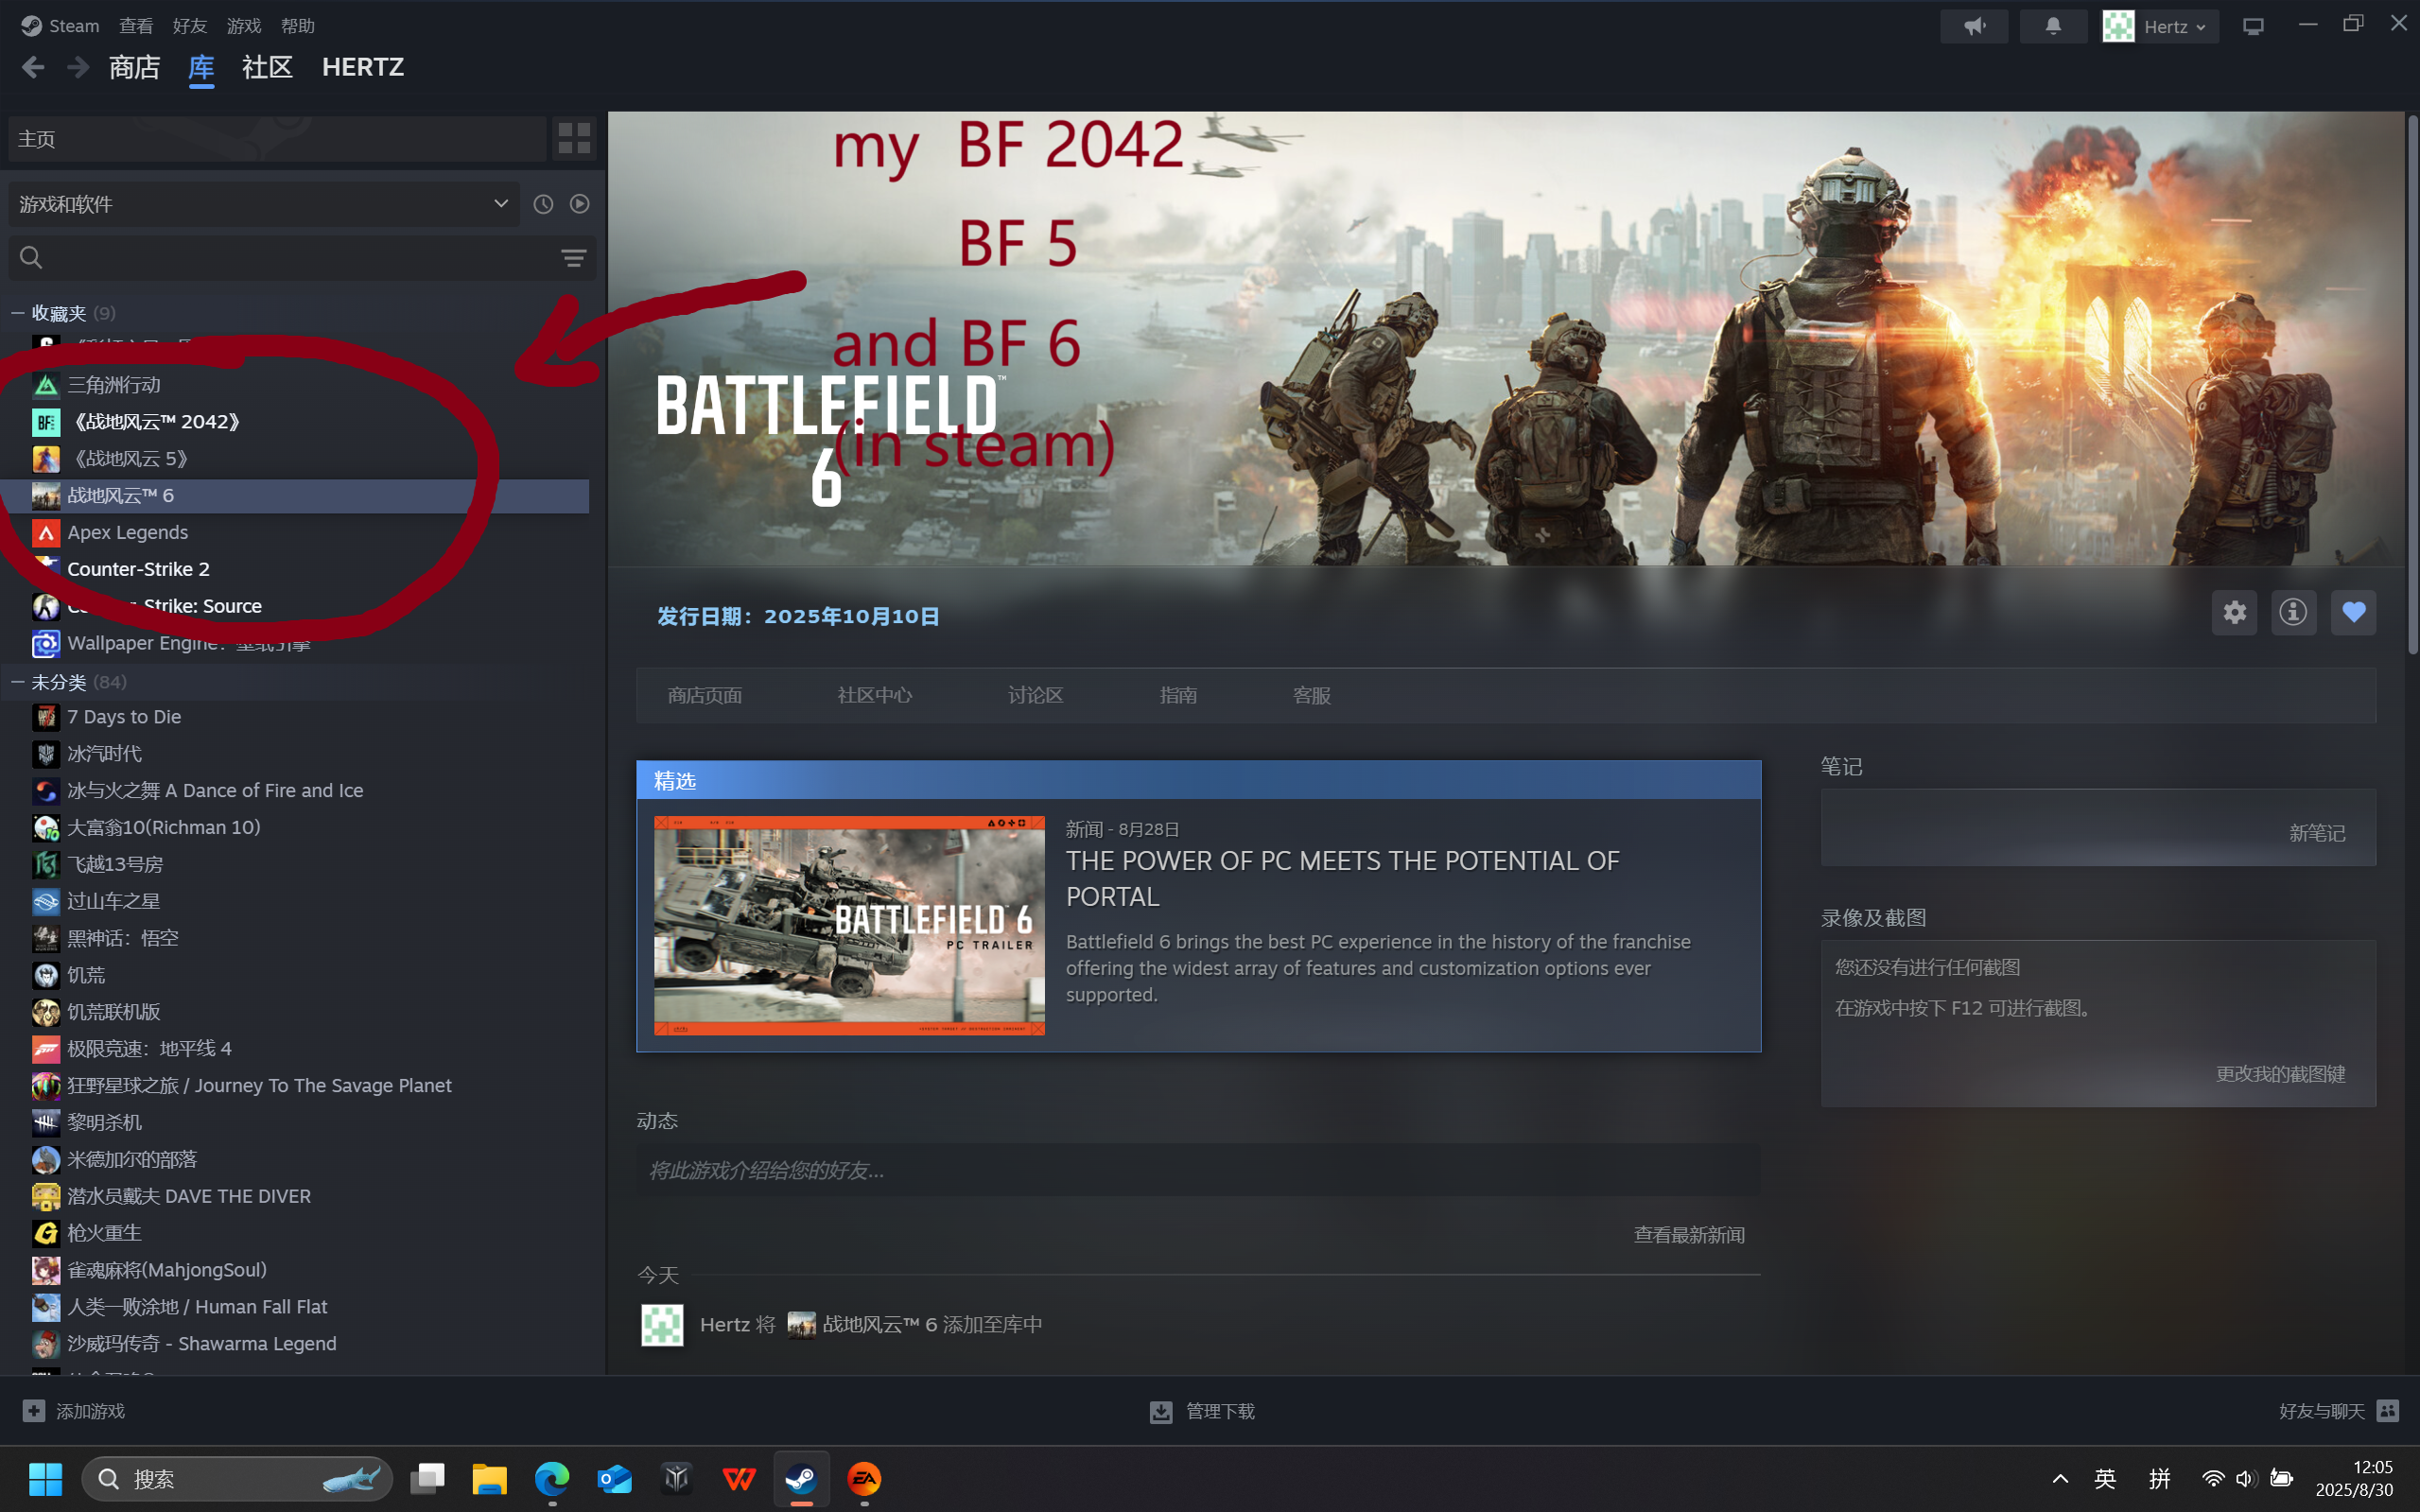
Task: Open the 商店页面 store page link
Action: (x=705, y=695)
